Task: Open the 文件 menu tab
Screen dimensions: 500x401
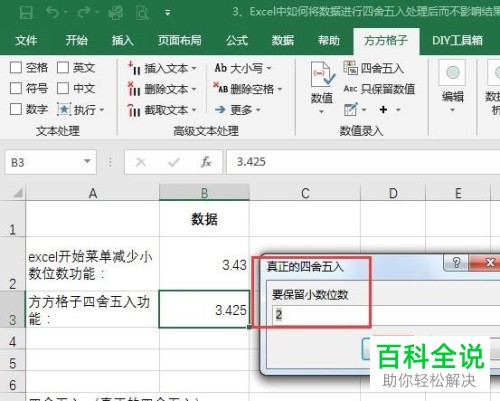Action: [26, 40]
